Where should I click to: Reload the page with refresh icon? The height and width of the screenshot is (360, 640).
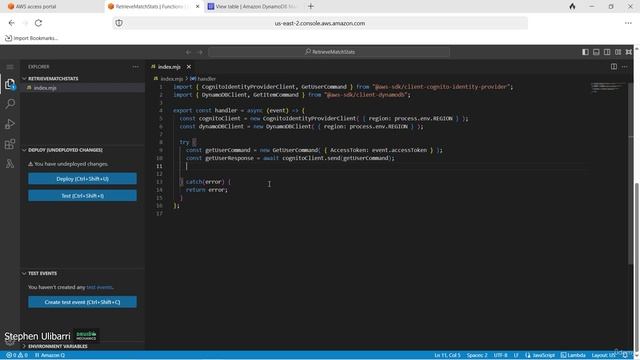click(38, 23)
